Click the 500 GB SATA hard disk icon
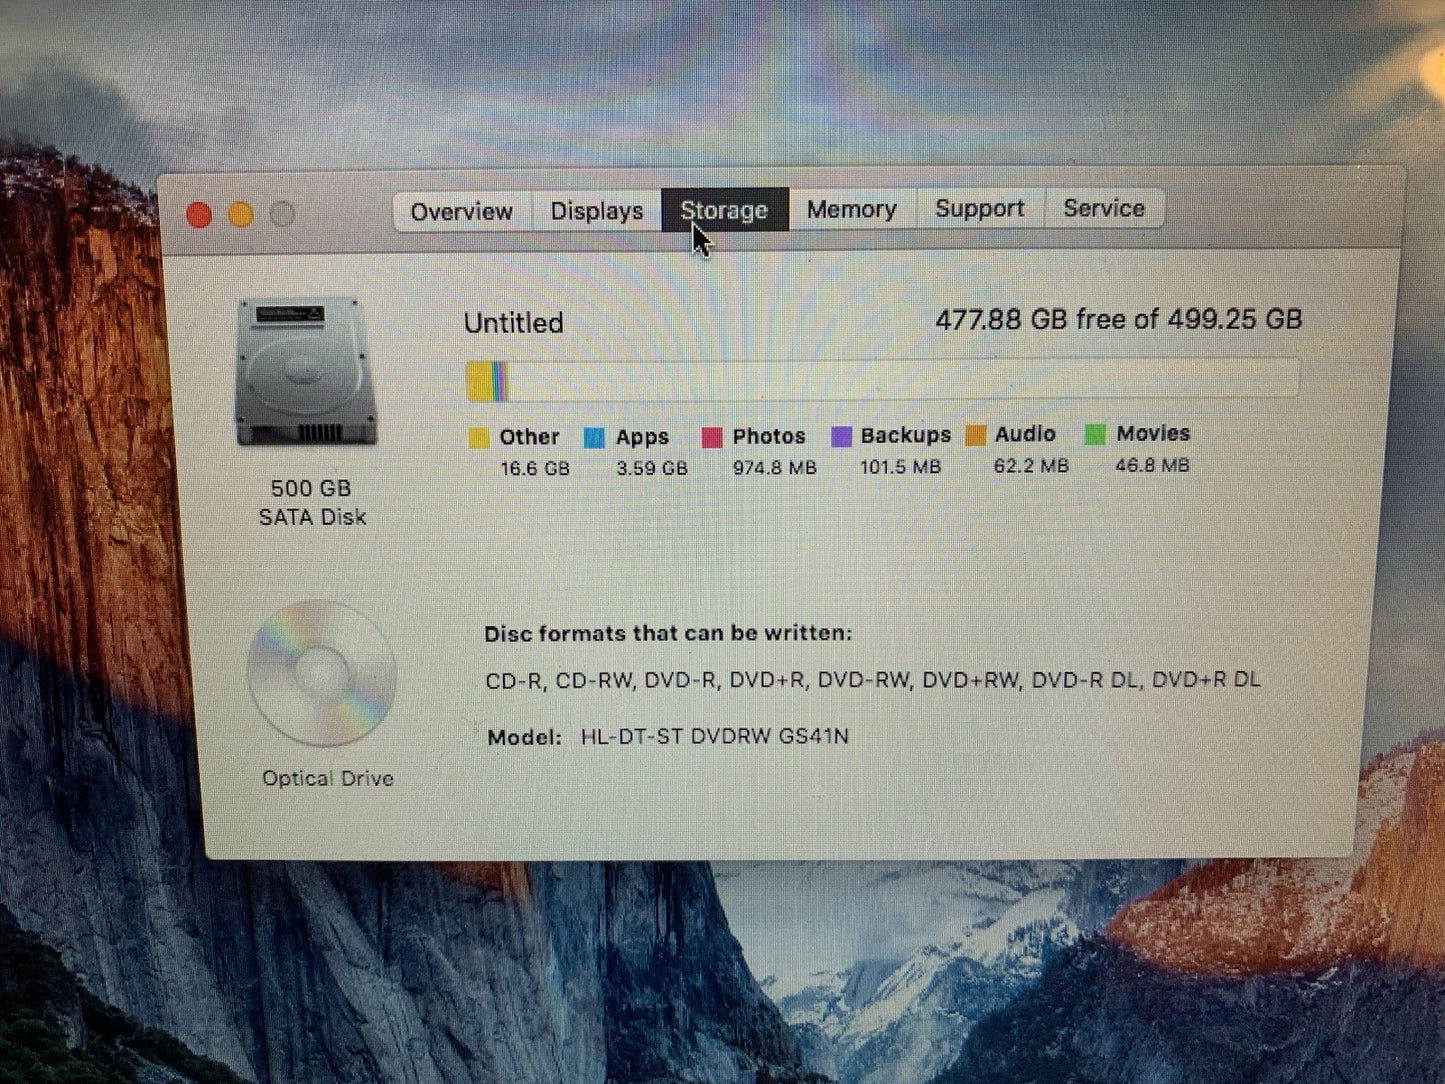Viewport: 1445px width, 1084px height. pos(306,373)
